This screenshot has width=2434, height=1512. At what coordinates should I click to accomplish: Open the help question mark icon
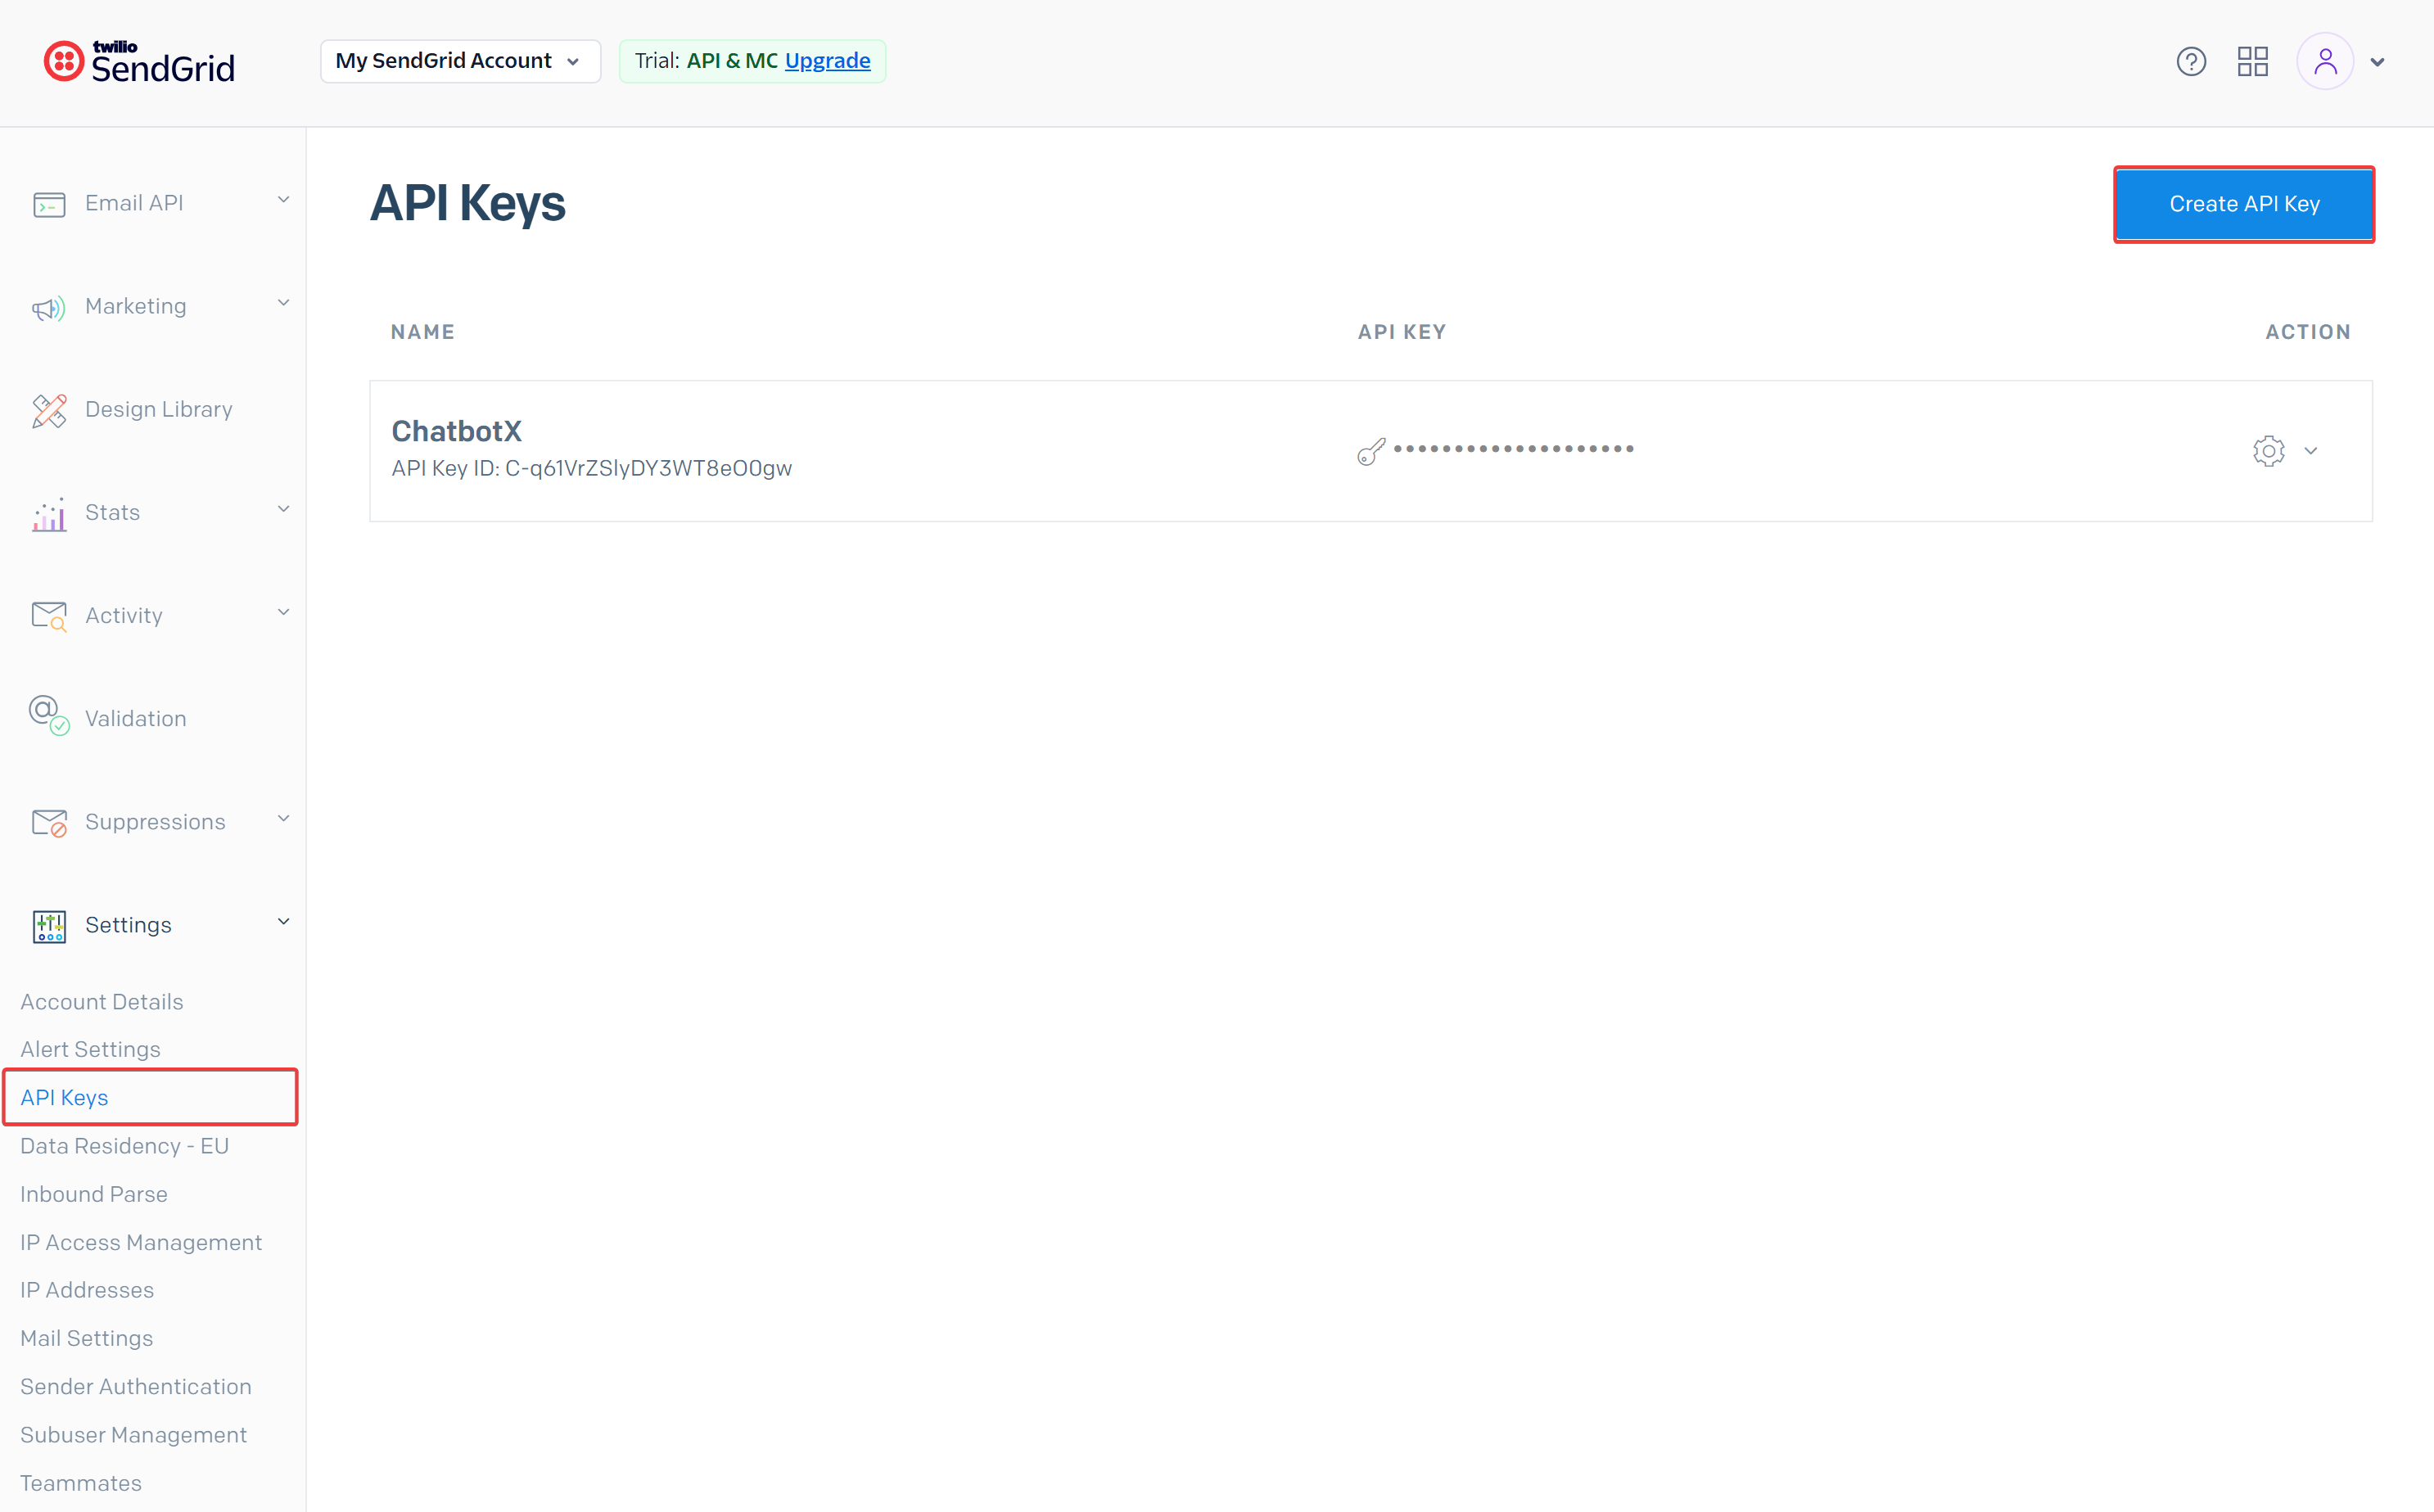[2191, 62]
